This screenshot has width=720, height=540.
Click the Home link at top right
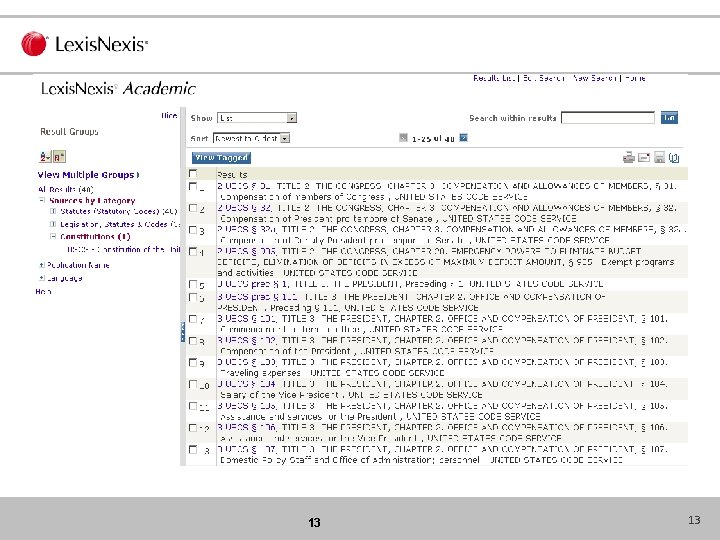click(x=635, y=78)
